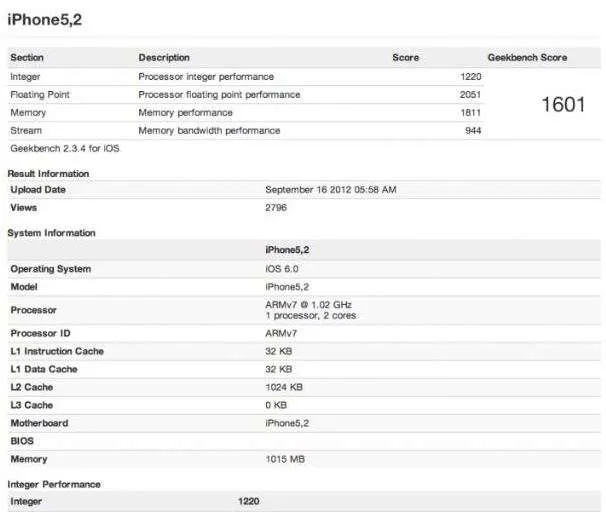Click the Description column header

point(164,58)
